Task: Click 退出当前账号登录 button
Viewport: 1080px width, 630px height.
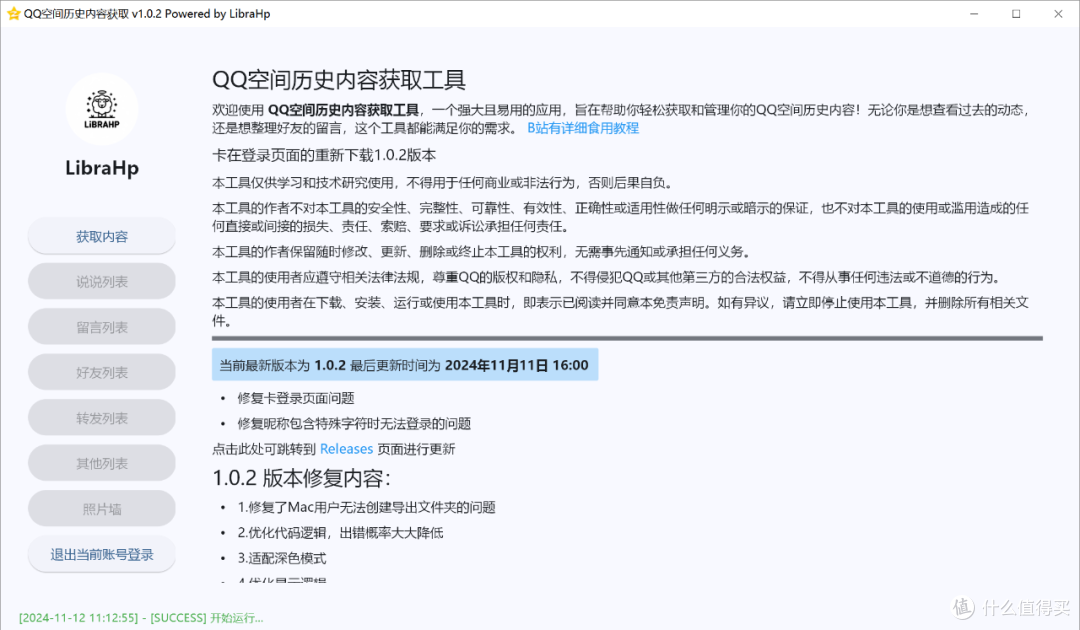Action: (101, 554)
